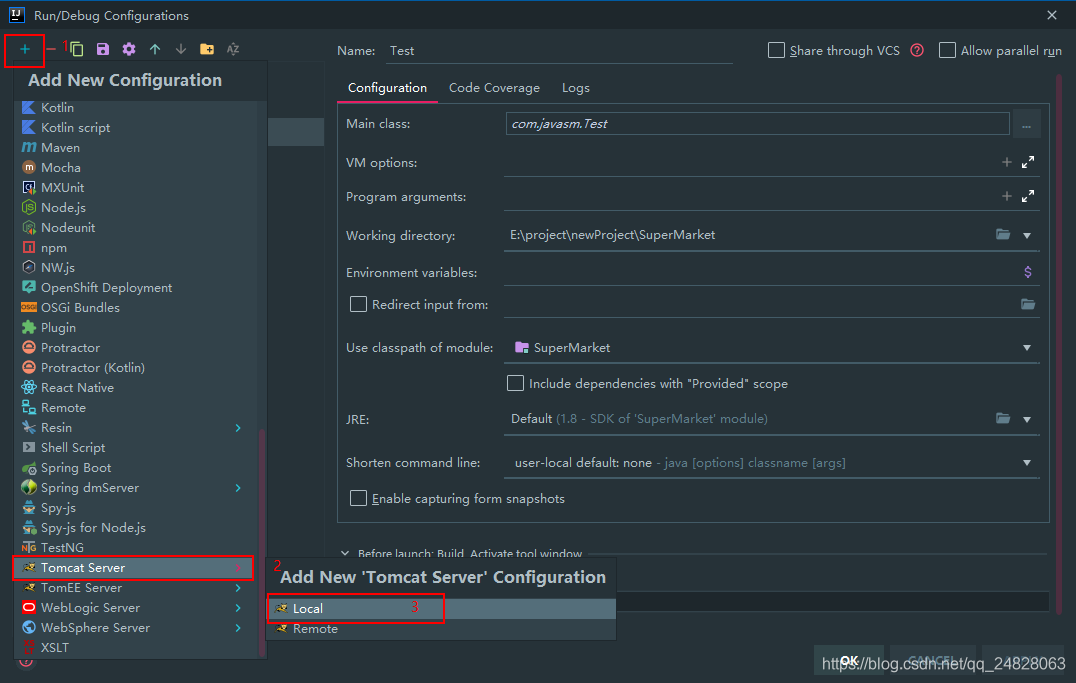Open the JRE dropdown arrow
This screenshot has height=683, width=1076.
(x=1027, y=419)
